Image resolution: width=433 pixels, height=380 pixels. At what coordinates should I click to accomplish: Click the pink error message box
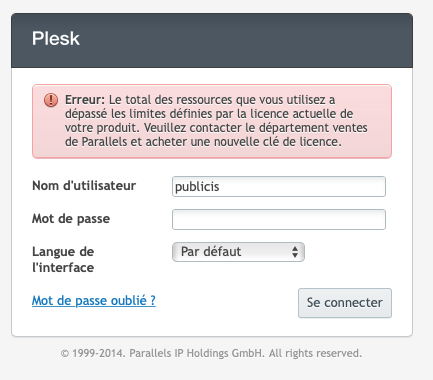(212, 121)
